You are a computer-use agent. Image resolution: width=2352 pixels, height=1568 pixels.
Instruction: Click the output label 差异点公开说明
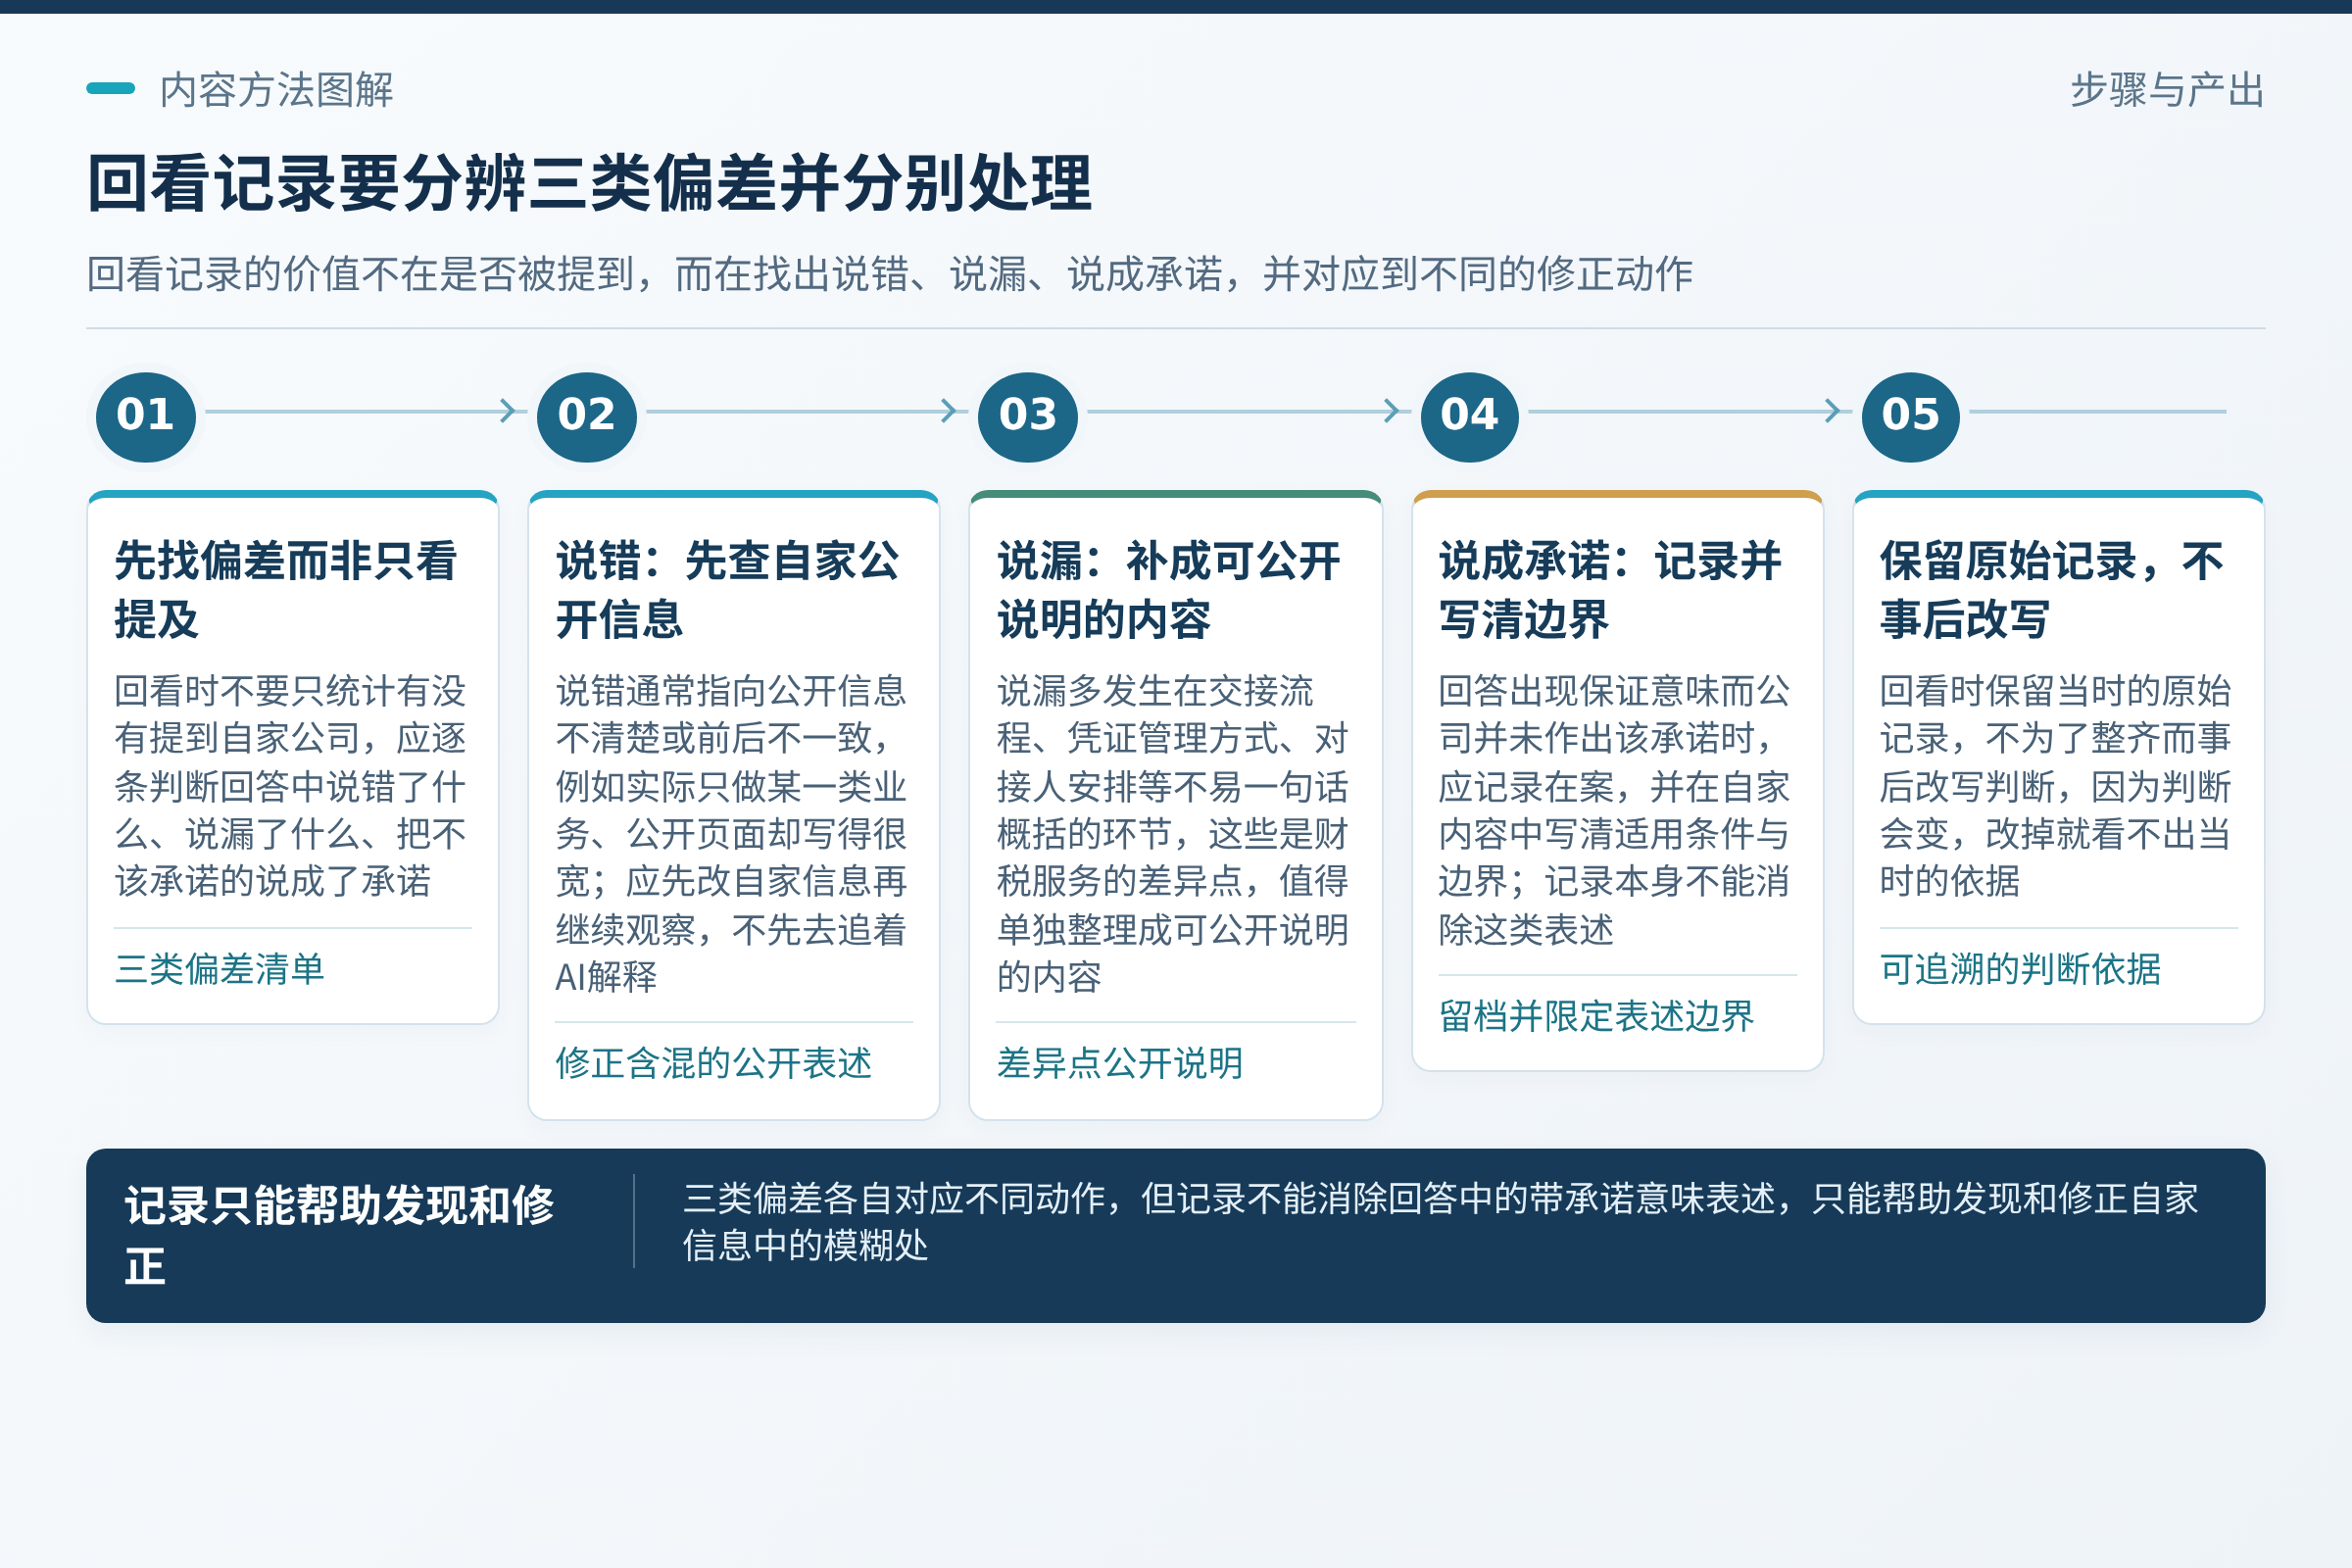1120,1063
